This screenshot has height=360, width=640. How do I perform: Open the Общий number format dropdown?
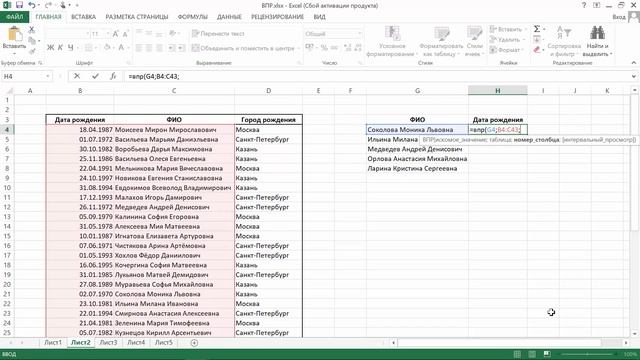pyautogui.click(x=360, y=34)
